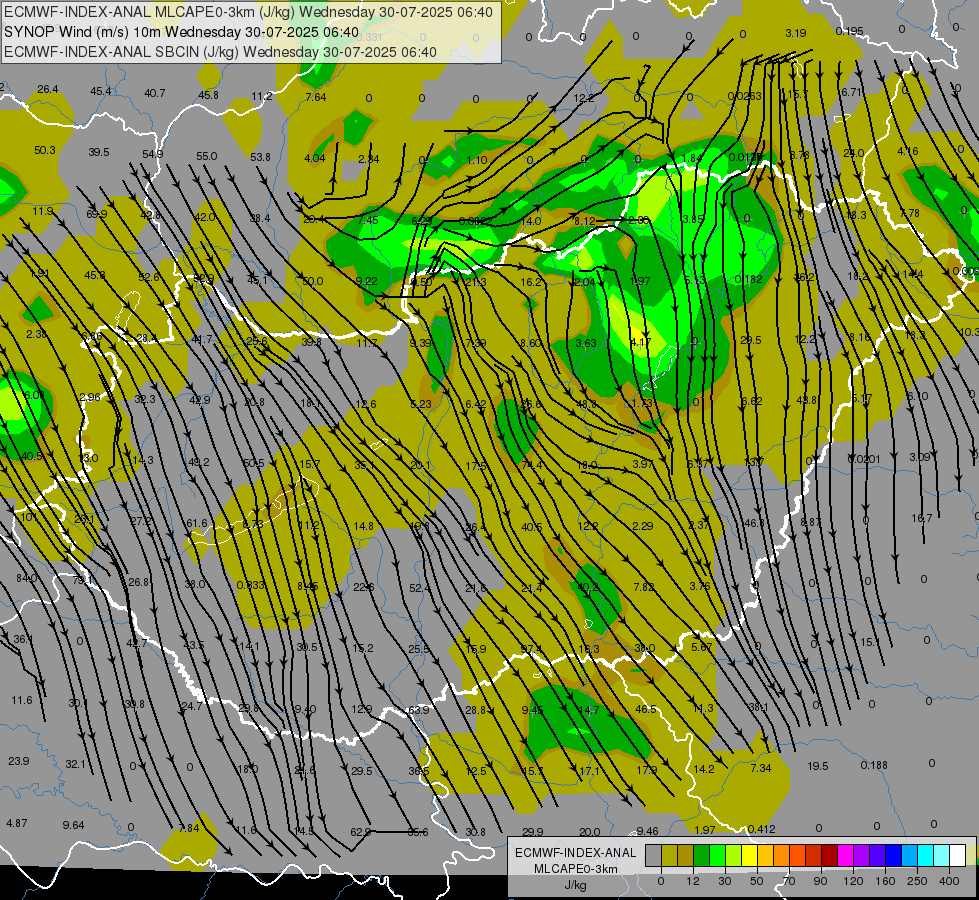Viewport: 979px width, 900px height.
Task: Click the map value 46.5
Action: 646,710
